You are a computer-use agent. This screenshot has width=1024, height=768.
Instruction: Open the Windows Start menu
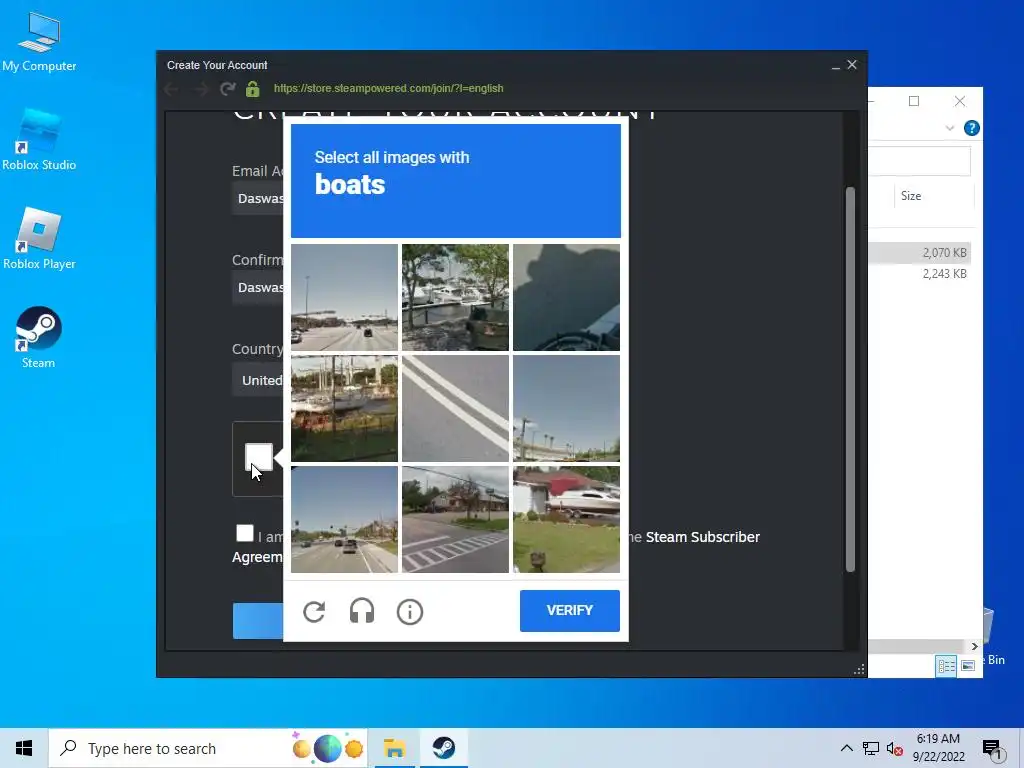point(24,748)
